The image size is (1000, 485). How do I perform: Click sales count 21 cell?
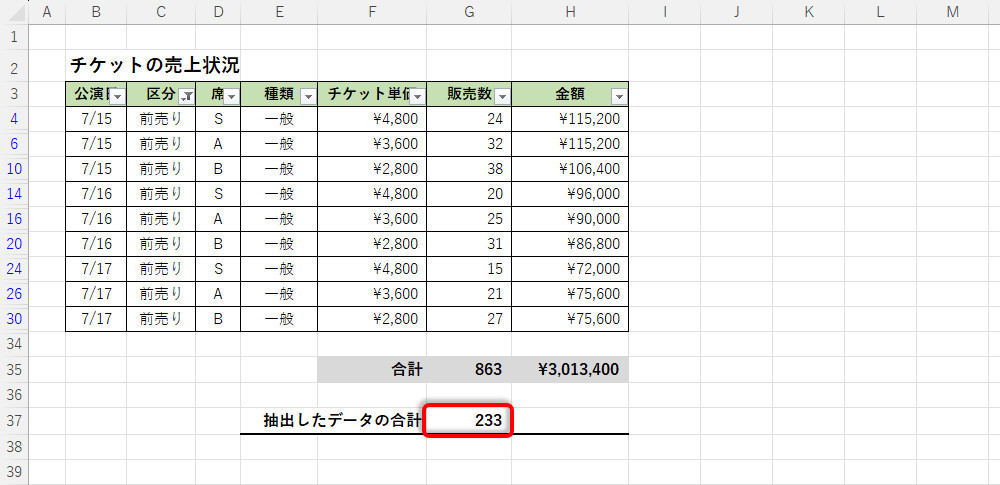point(469,294)
